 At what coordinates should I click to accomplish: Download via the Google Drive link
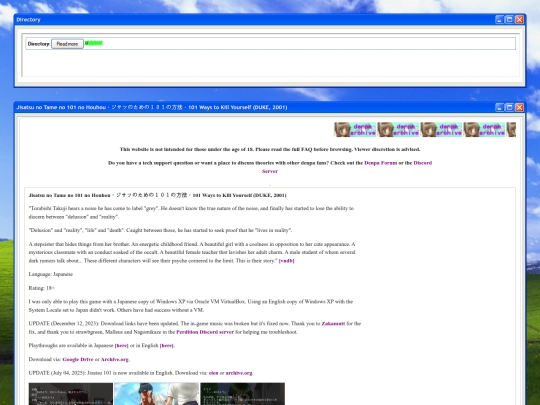click(78, 360)
